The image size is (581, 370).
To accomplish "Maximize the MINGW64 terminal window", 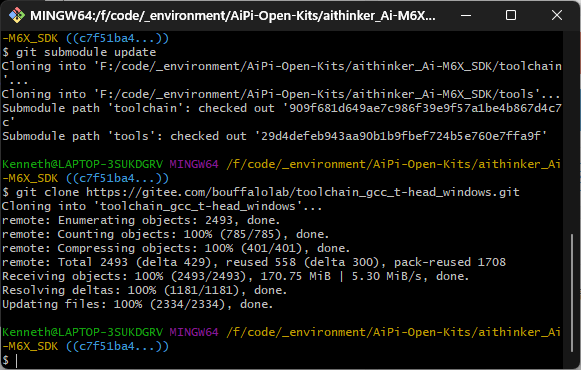I will coord(511,16).
